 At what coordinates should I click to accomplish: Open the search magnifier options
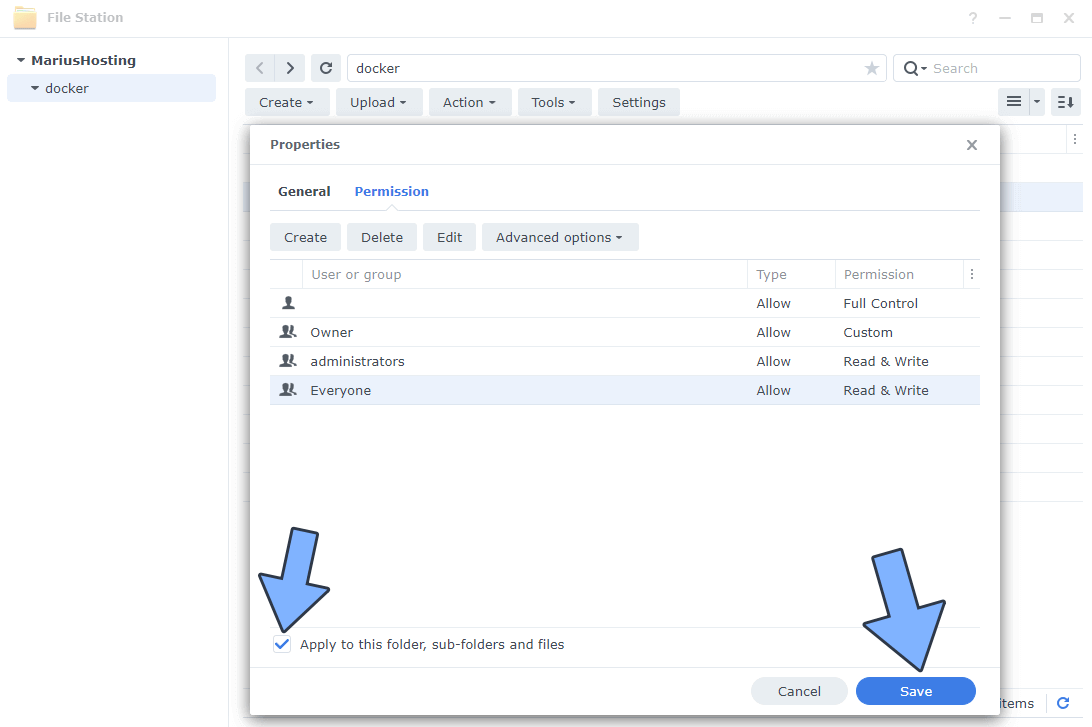pyautogui.click(x=914, y=68)
